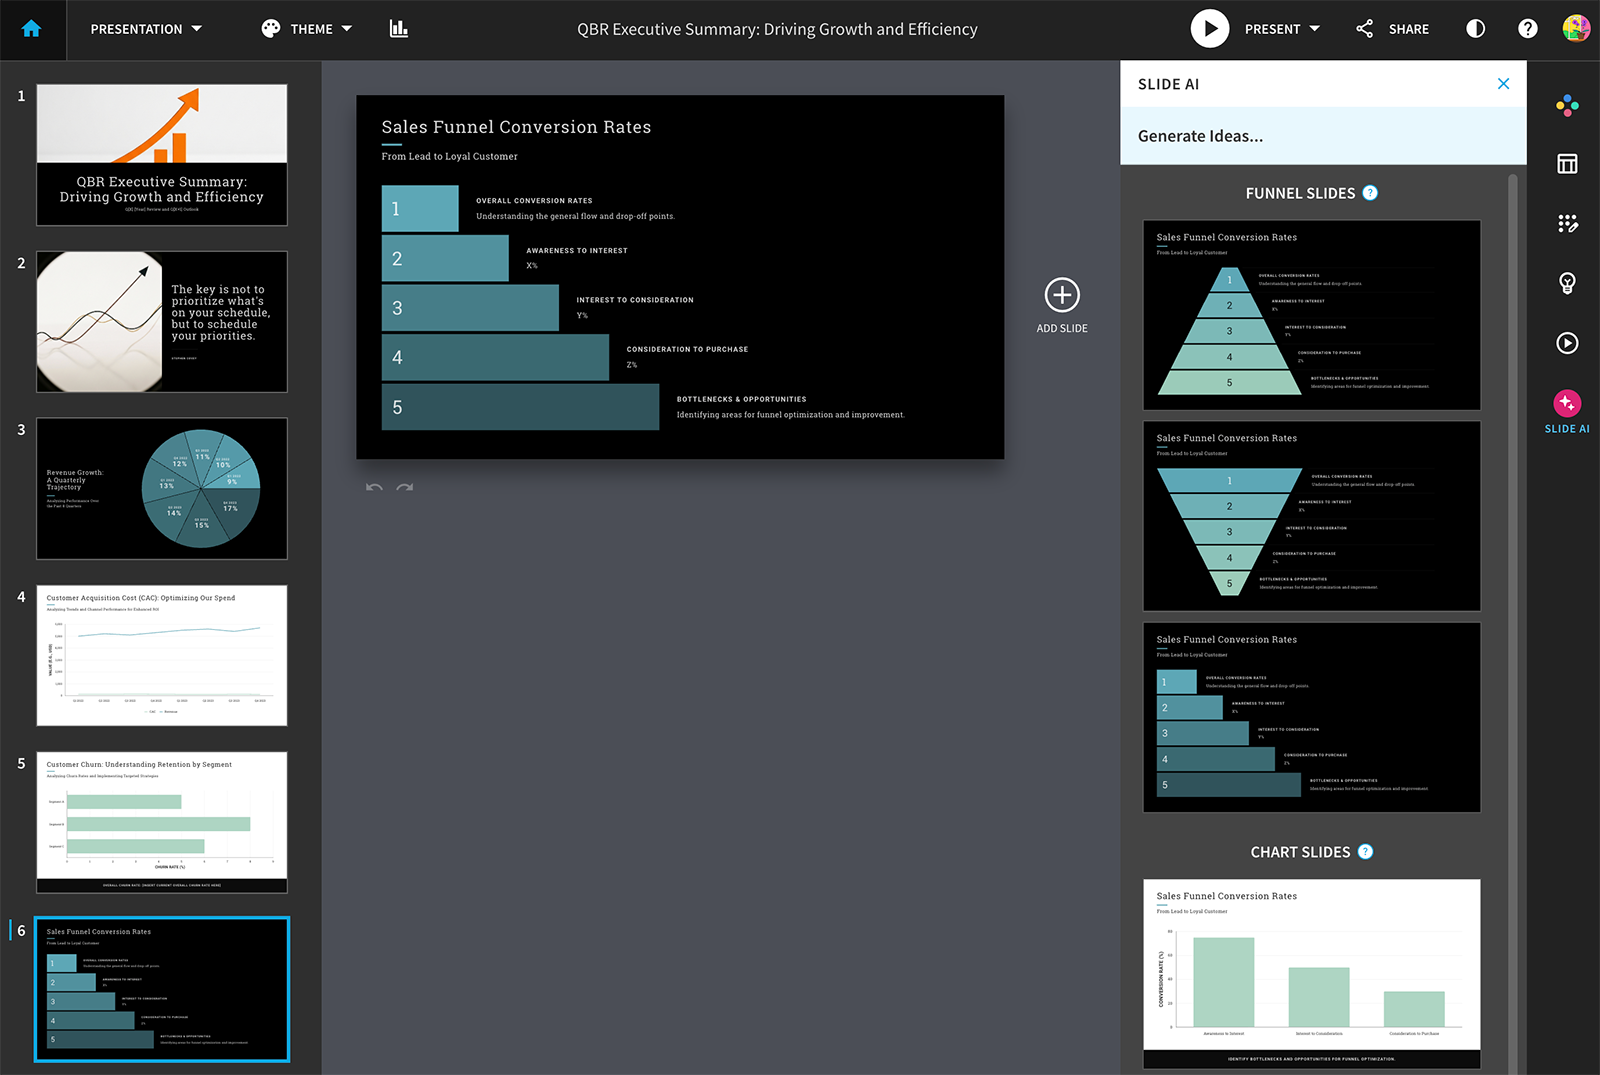Open the chart analytics icon in toolbar
The width and height of the screenshot is (1600, 1075).
(x=399, y=29)
